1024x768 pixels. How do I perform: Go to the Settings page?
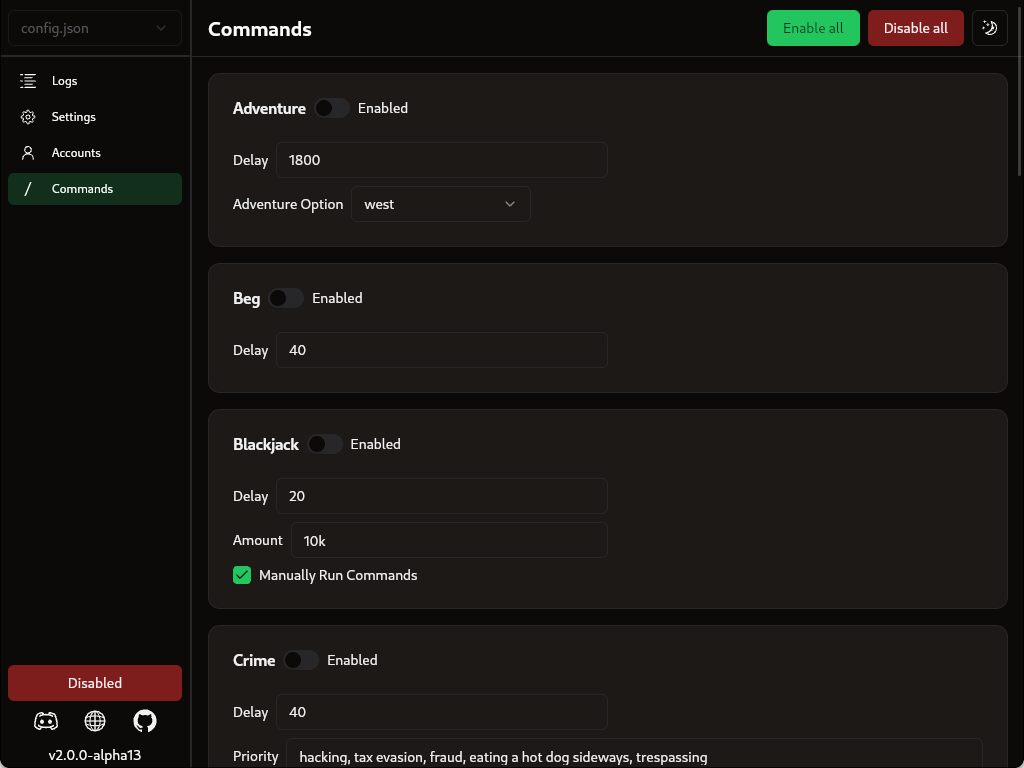pos(95,117)
